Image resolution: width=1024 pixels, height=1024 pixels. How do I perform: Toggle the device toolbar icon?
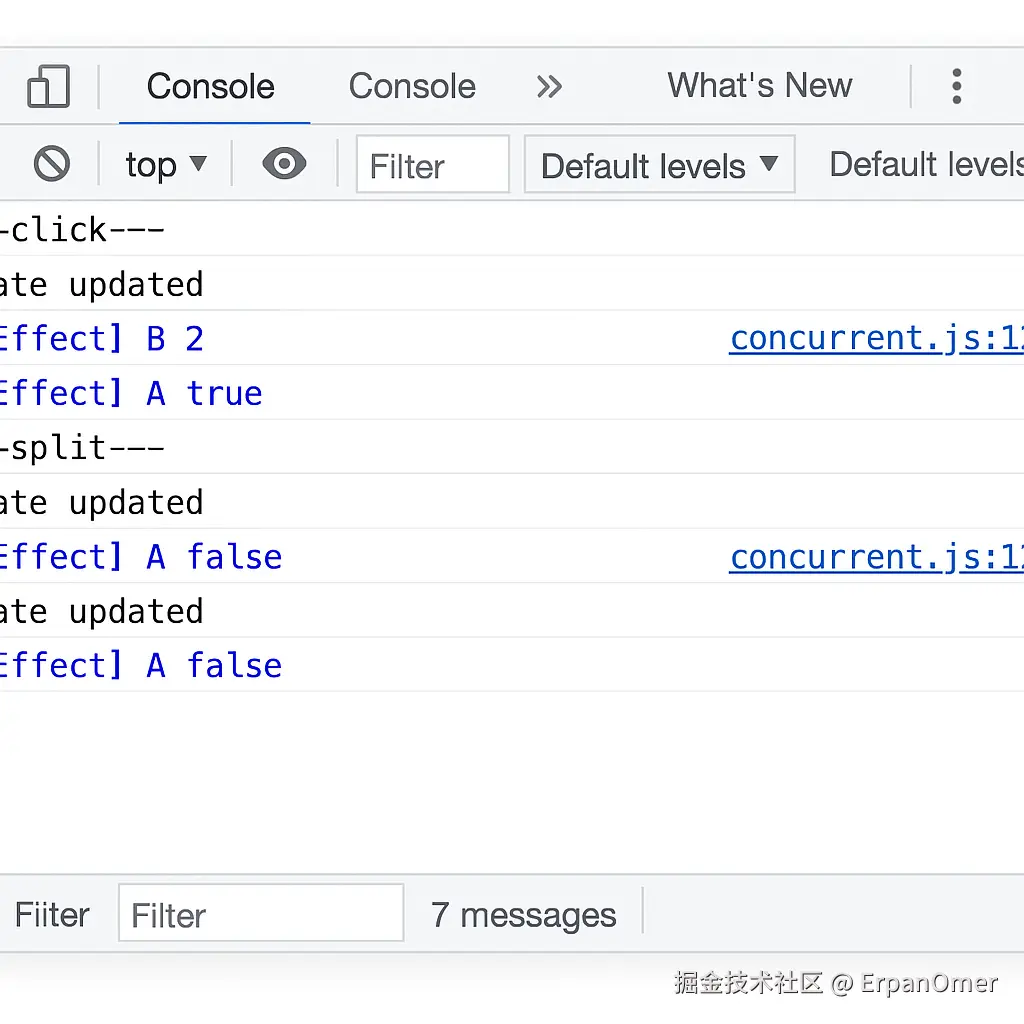point(48,86)
